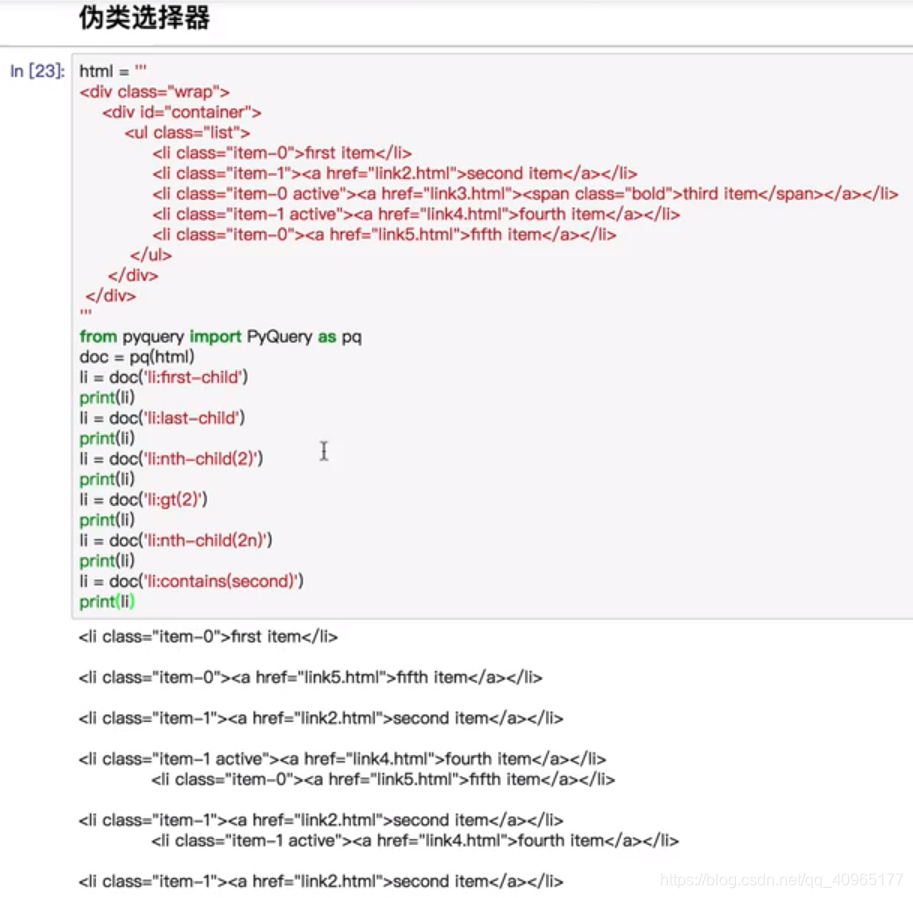Click the li:nth-child(2n) selector line
The image size is (913, 898).
pos(176,540)
